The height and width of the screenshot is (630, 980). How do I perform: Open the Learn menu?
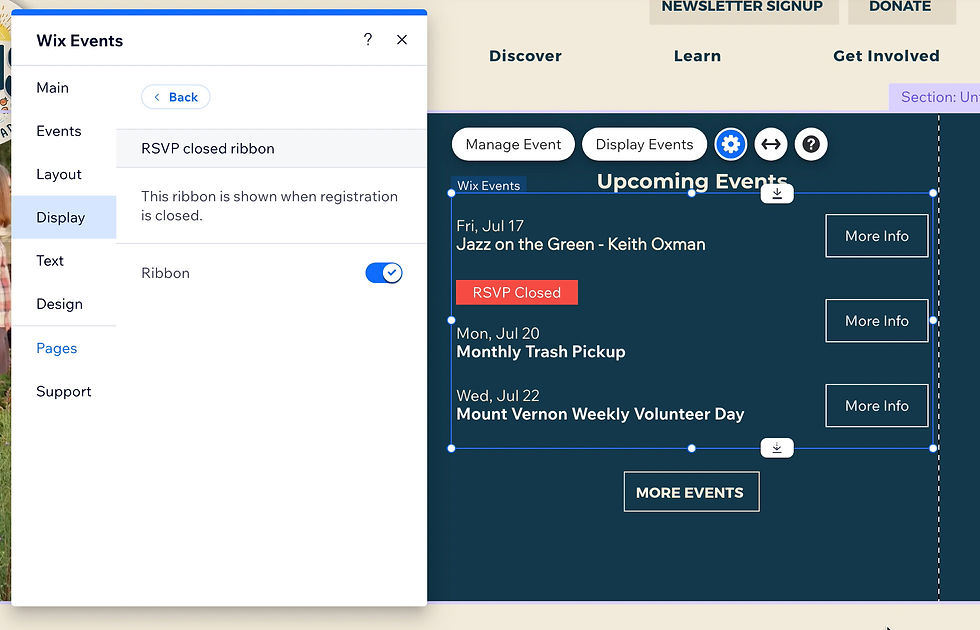click(698, 56)
